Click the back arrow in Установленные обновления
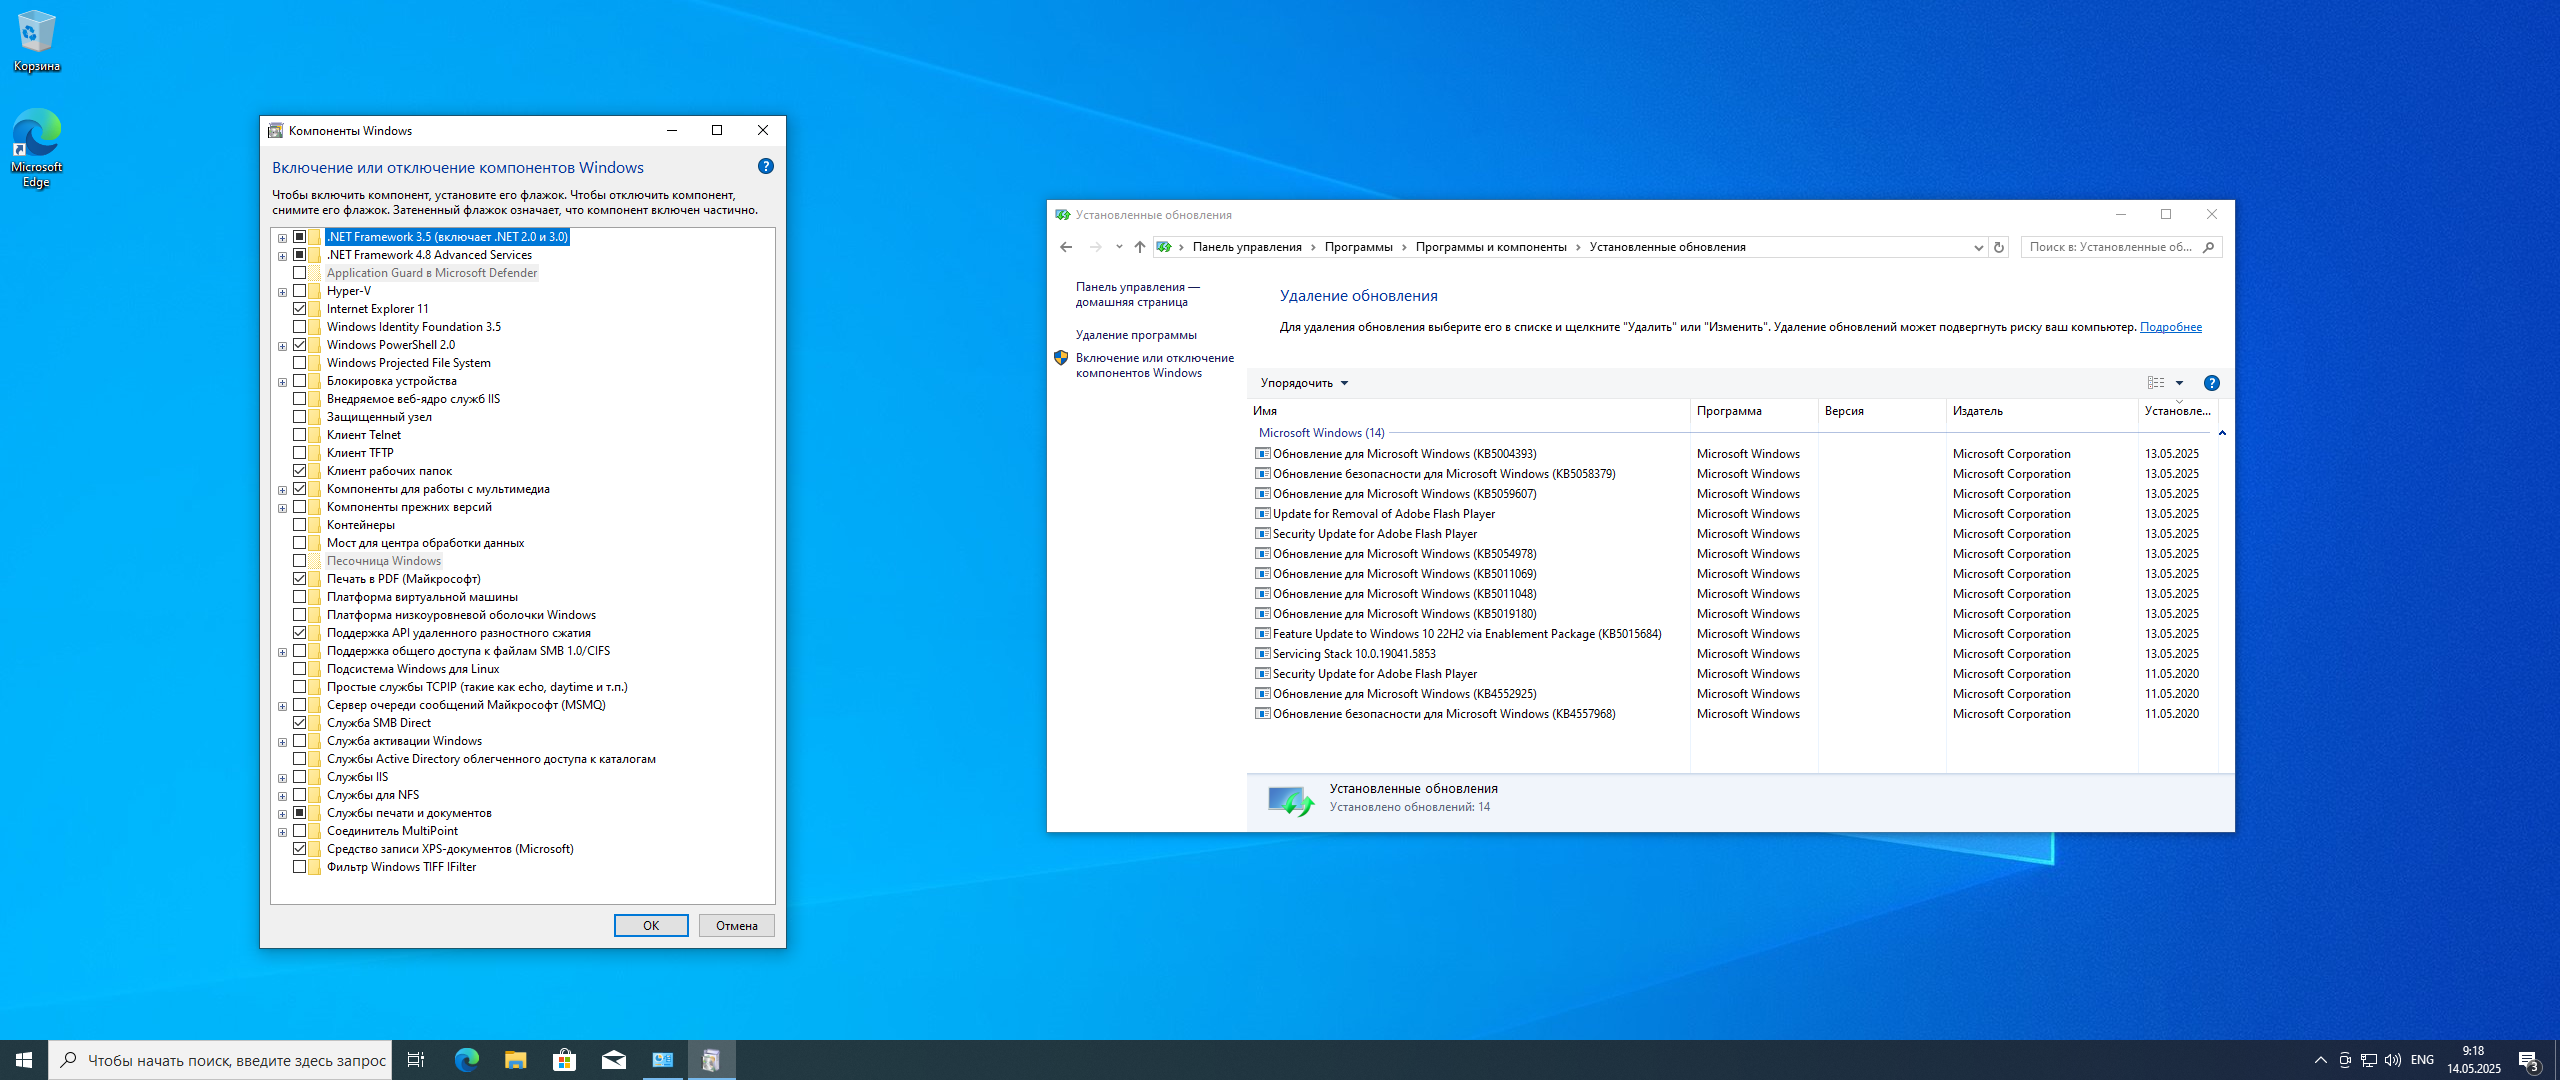This screenshot has height=1080, width=2560. point(1066,247)
